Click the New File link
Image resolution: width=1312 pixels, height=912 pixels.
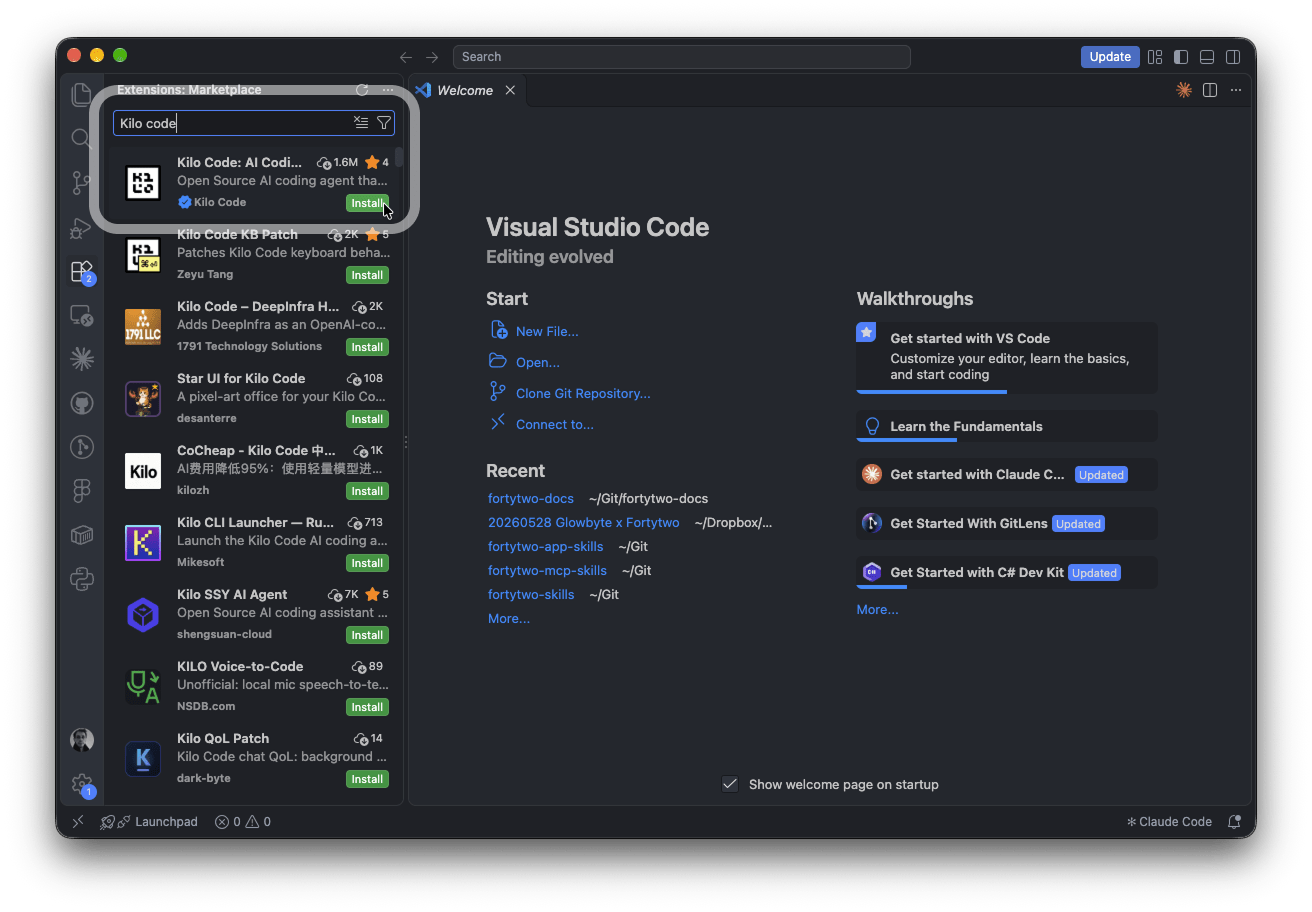(x=547, y=331)
